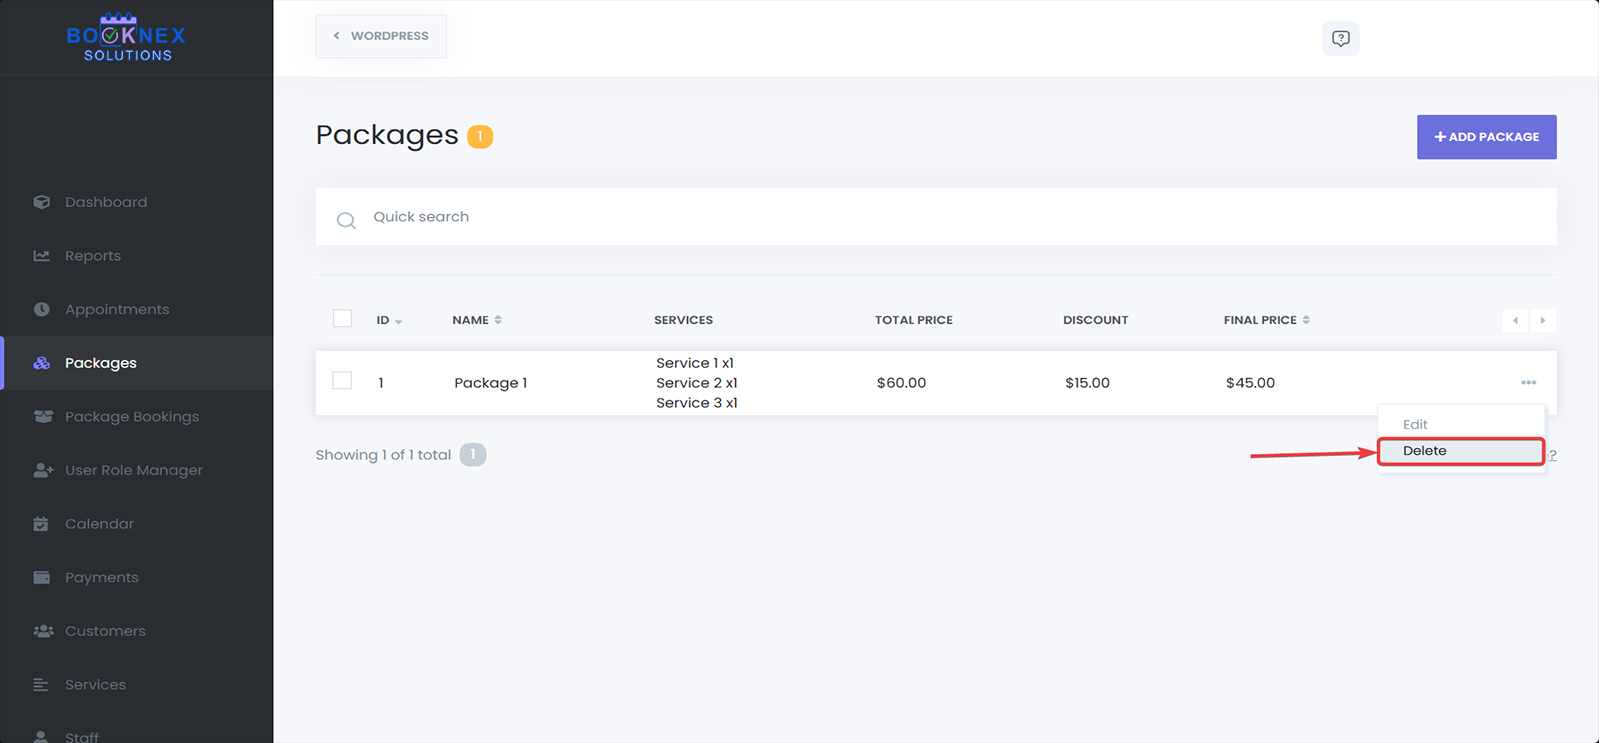Viewport: 1600px width, 743px height.
Task: Click the User Role Manager icon
Action: point(43,470)
